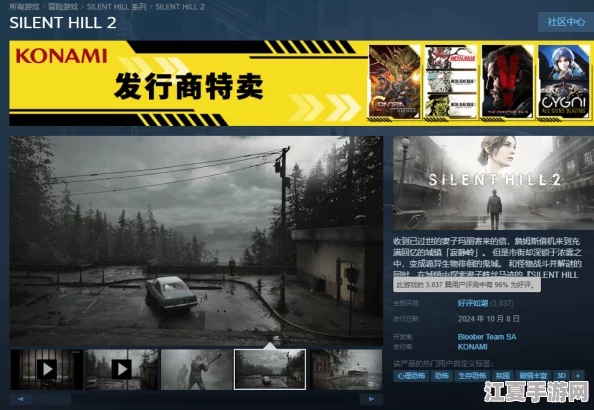594x410 pixels.
Task: Select the 心理恐怖 tag
Action: (x=411, y=376)
